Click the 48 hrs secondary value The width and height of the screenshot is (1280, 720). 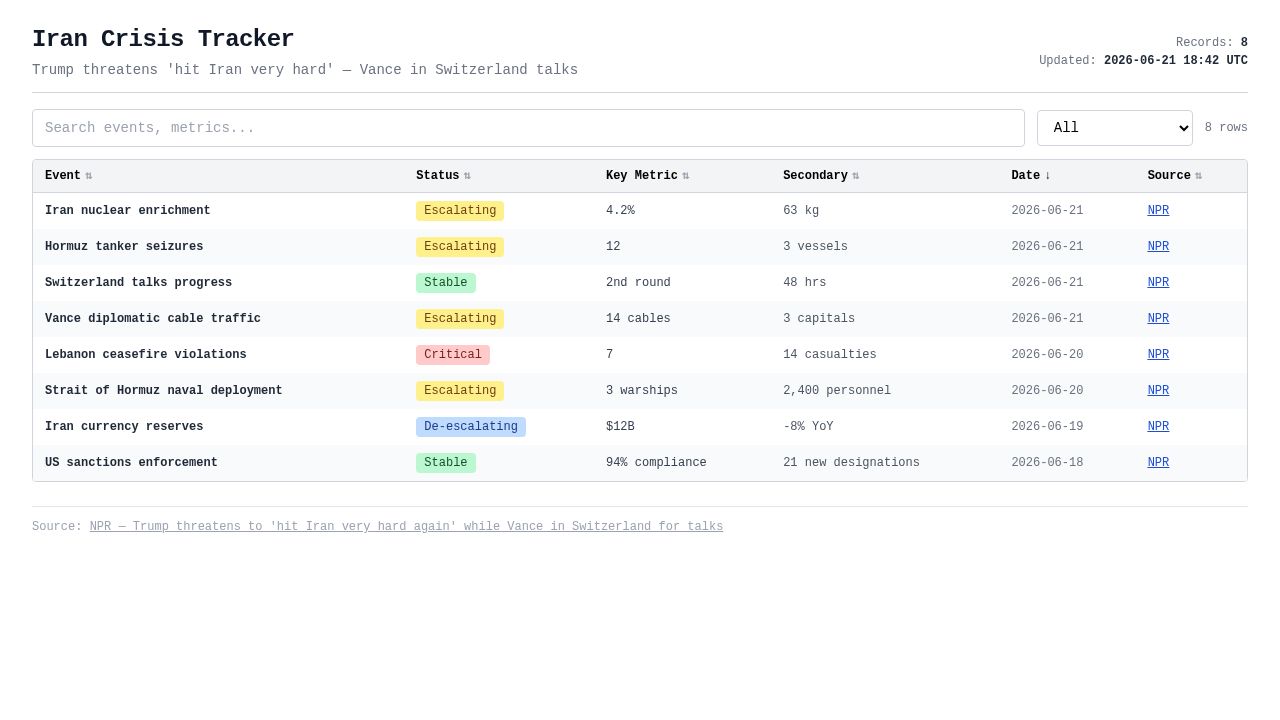805,283
